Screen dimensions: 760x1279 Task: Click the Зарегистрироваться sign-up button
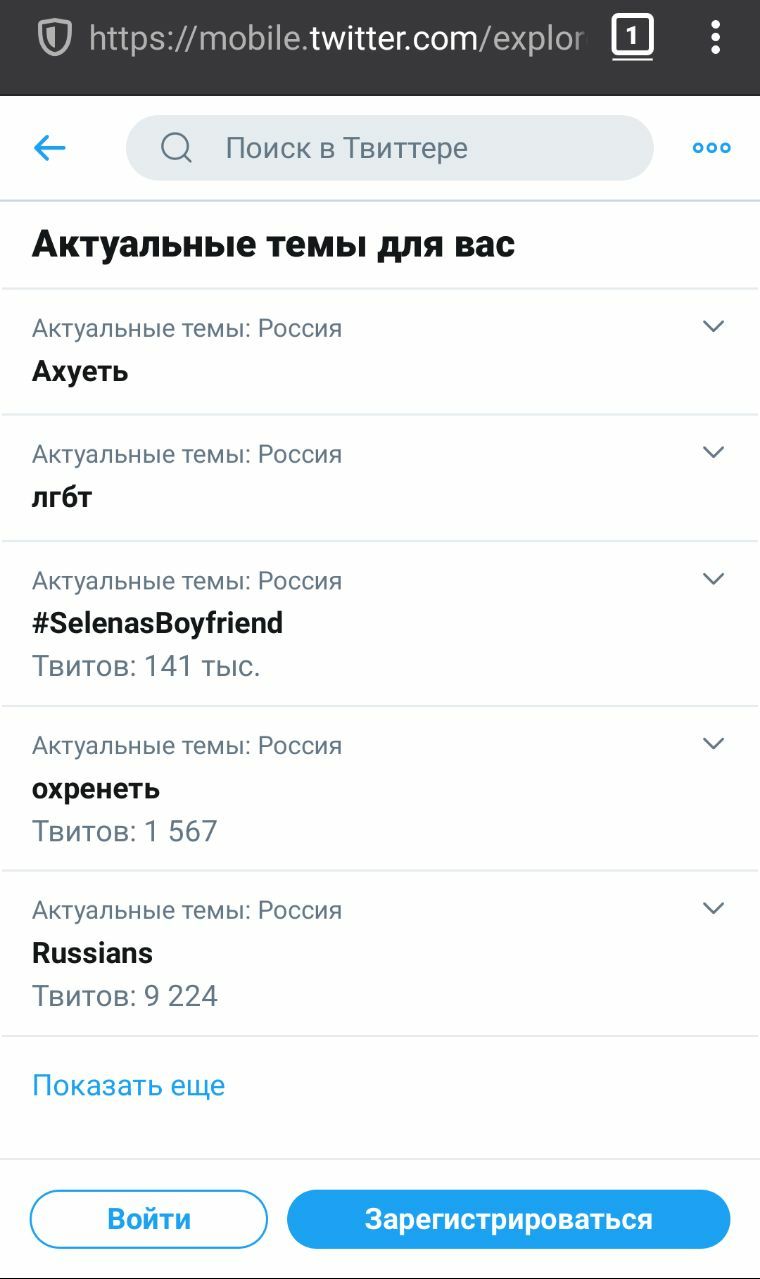(509, 1219)
